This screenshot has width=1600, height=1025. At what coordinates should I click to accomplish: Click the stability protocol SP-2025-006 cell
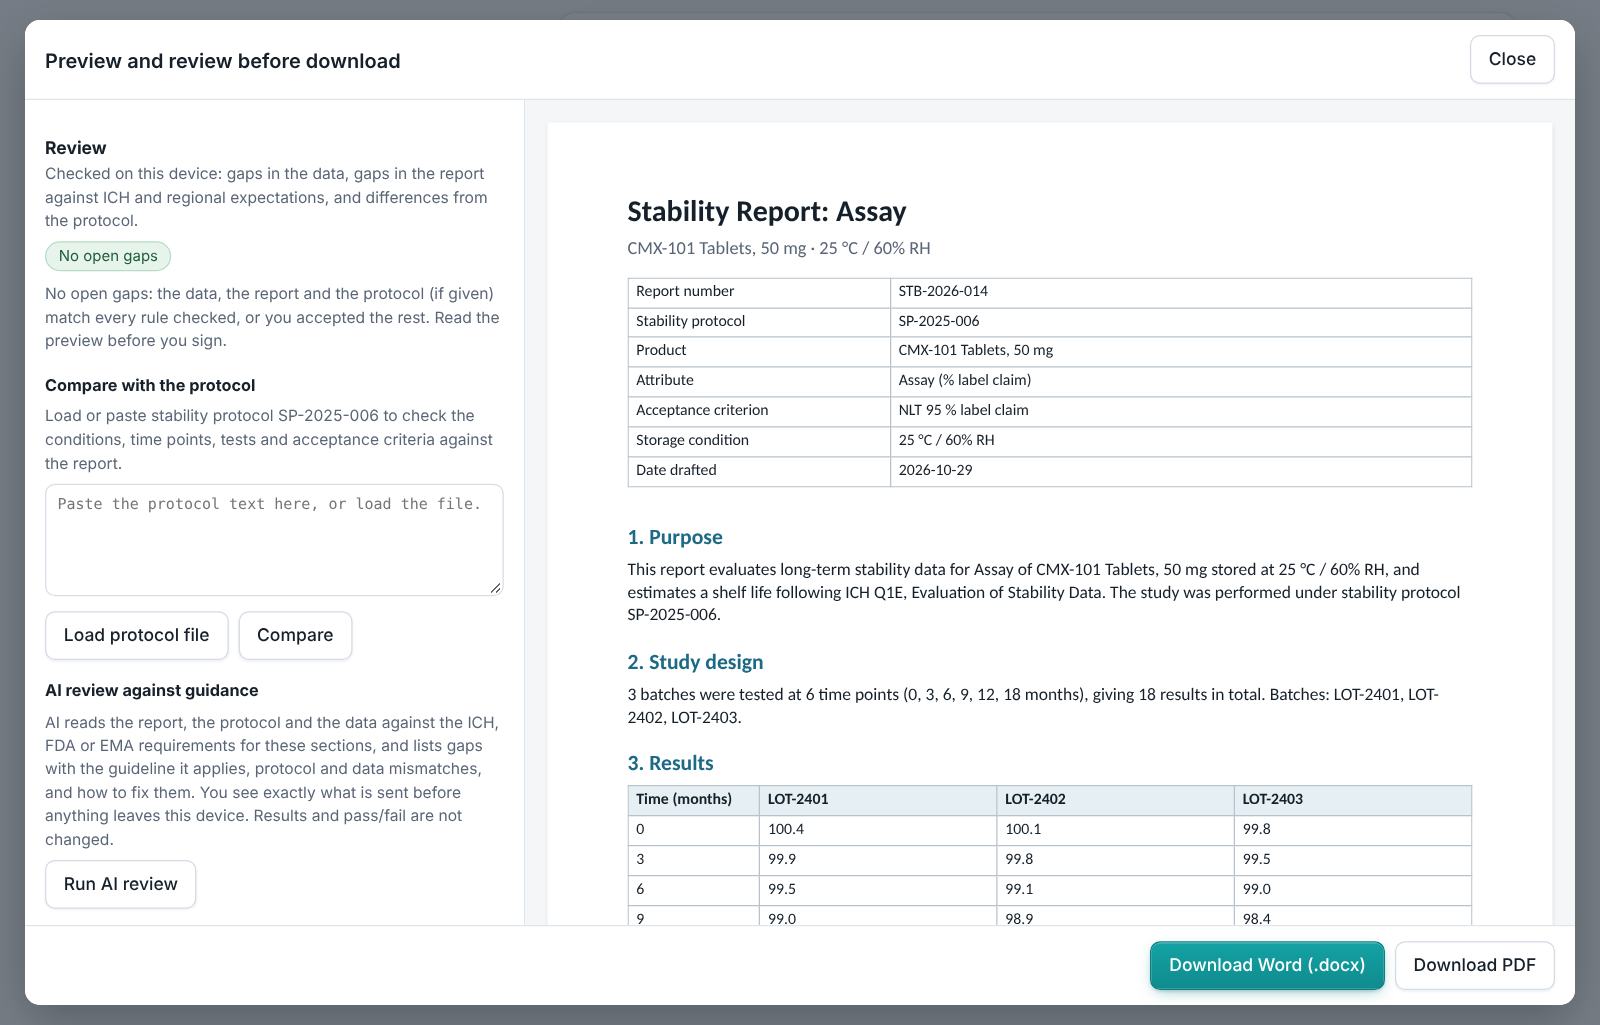[x=1180, y=322]
